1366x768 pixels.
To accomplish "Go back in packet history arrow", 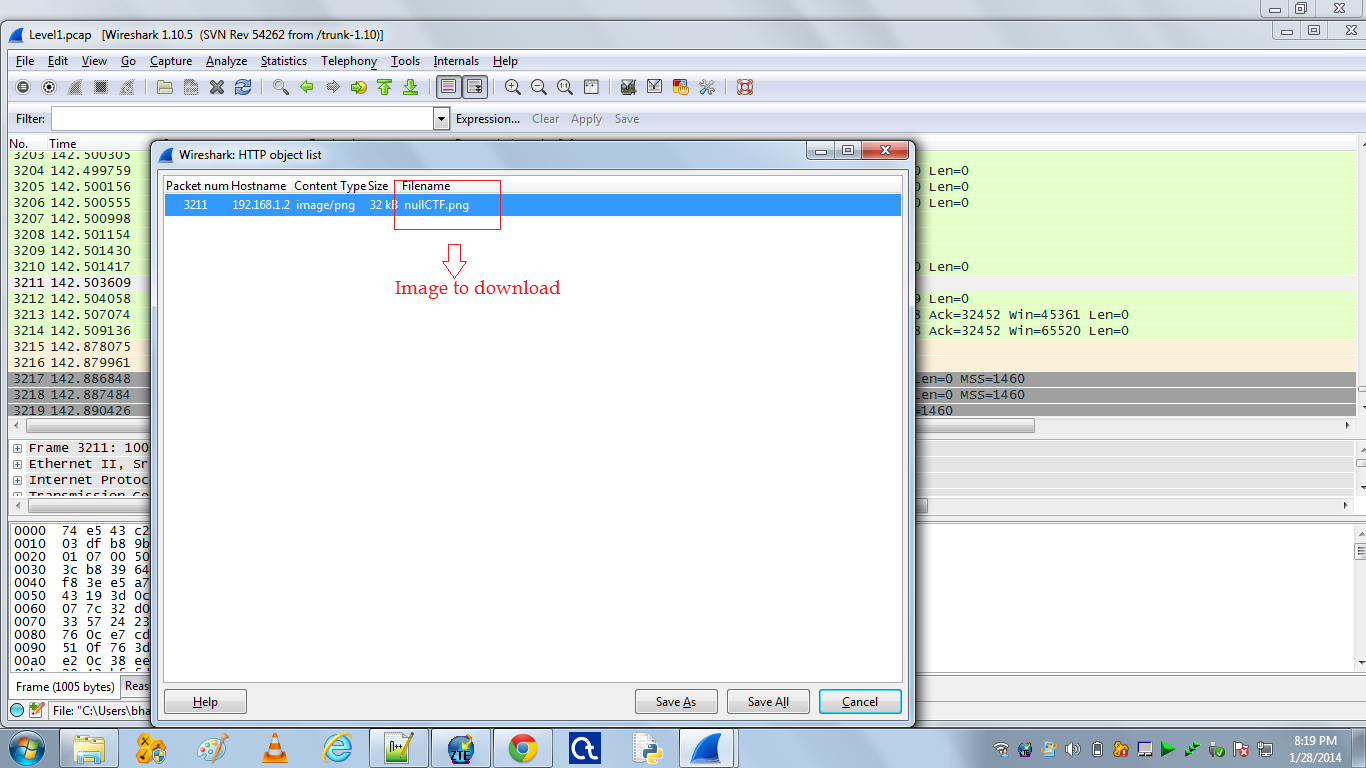I will tap(307, 87).
